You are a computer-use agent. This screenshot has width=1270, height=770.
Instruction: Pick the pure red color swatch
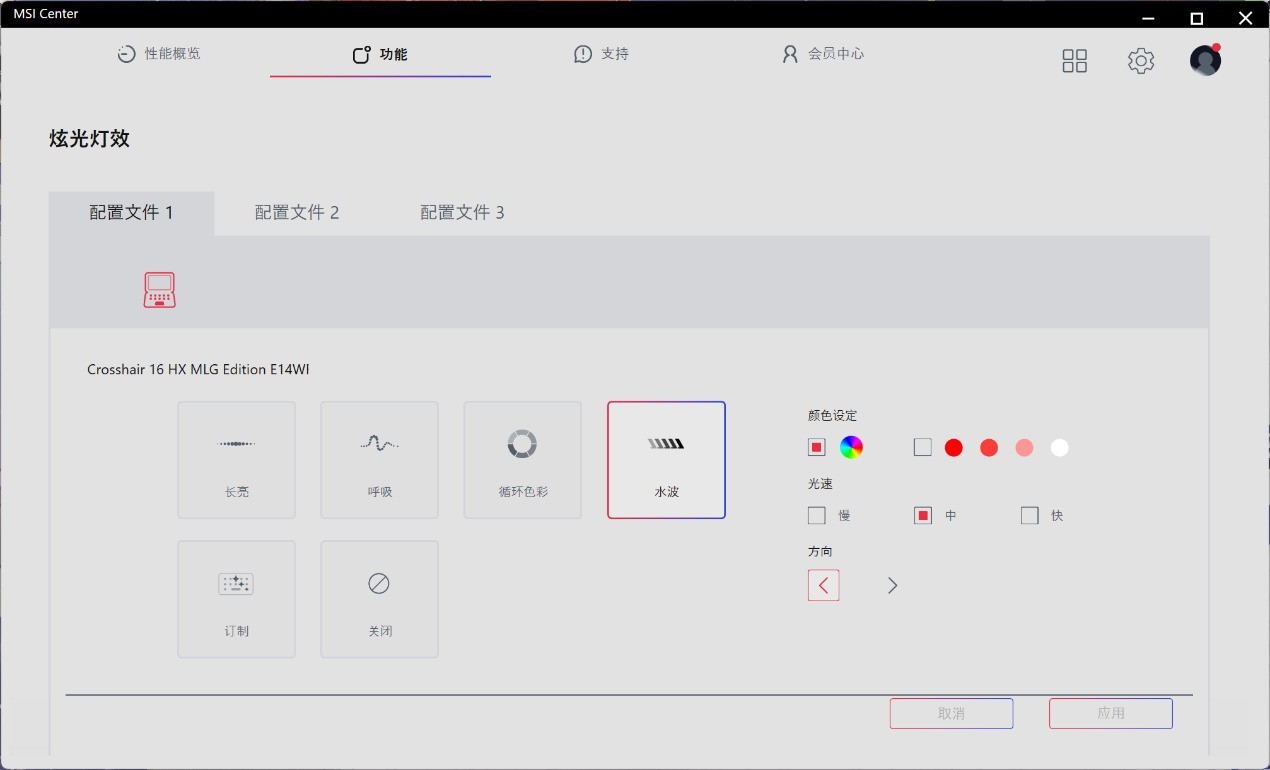click(954, 448)
